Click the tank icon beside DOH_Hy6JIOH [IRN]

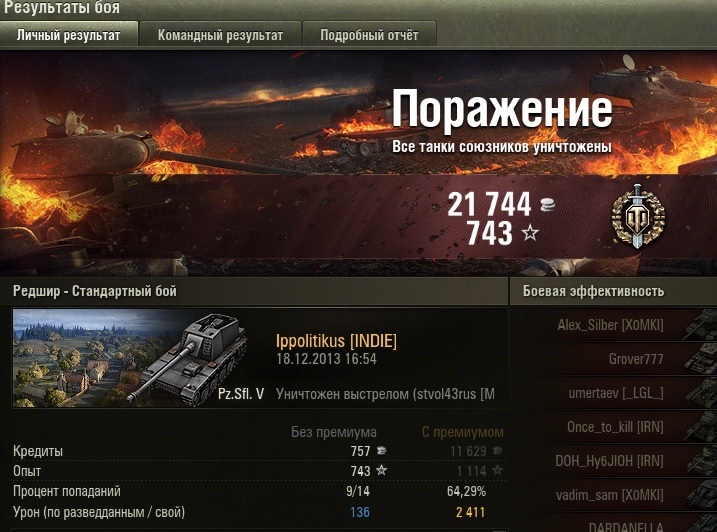(701, 460)
